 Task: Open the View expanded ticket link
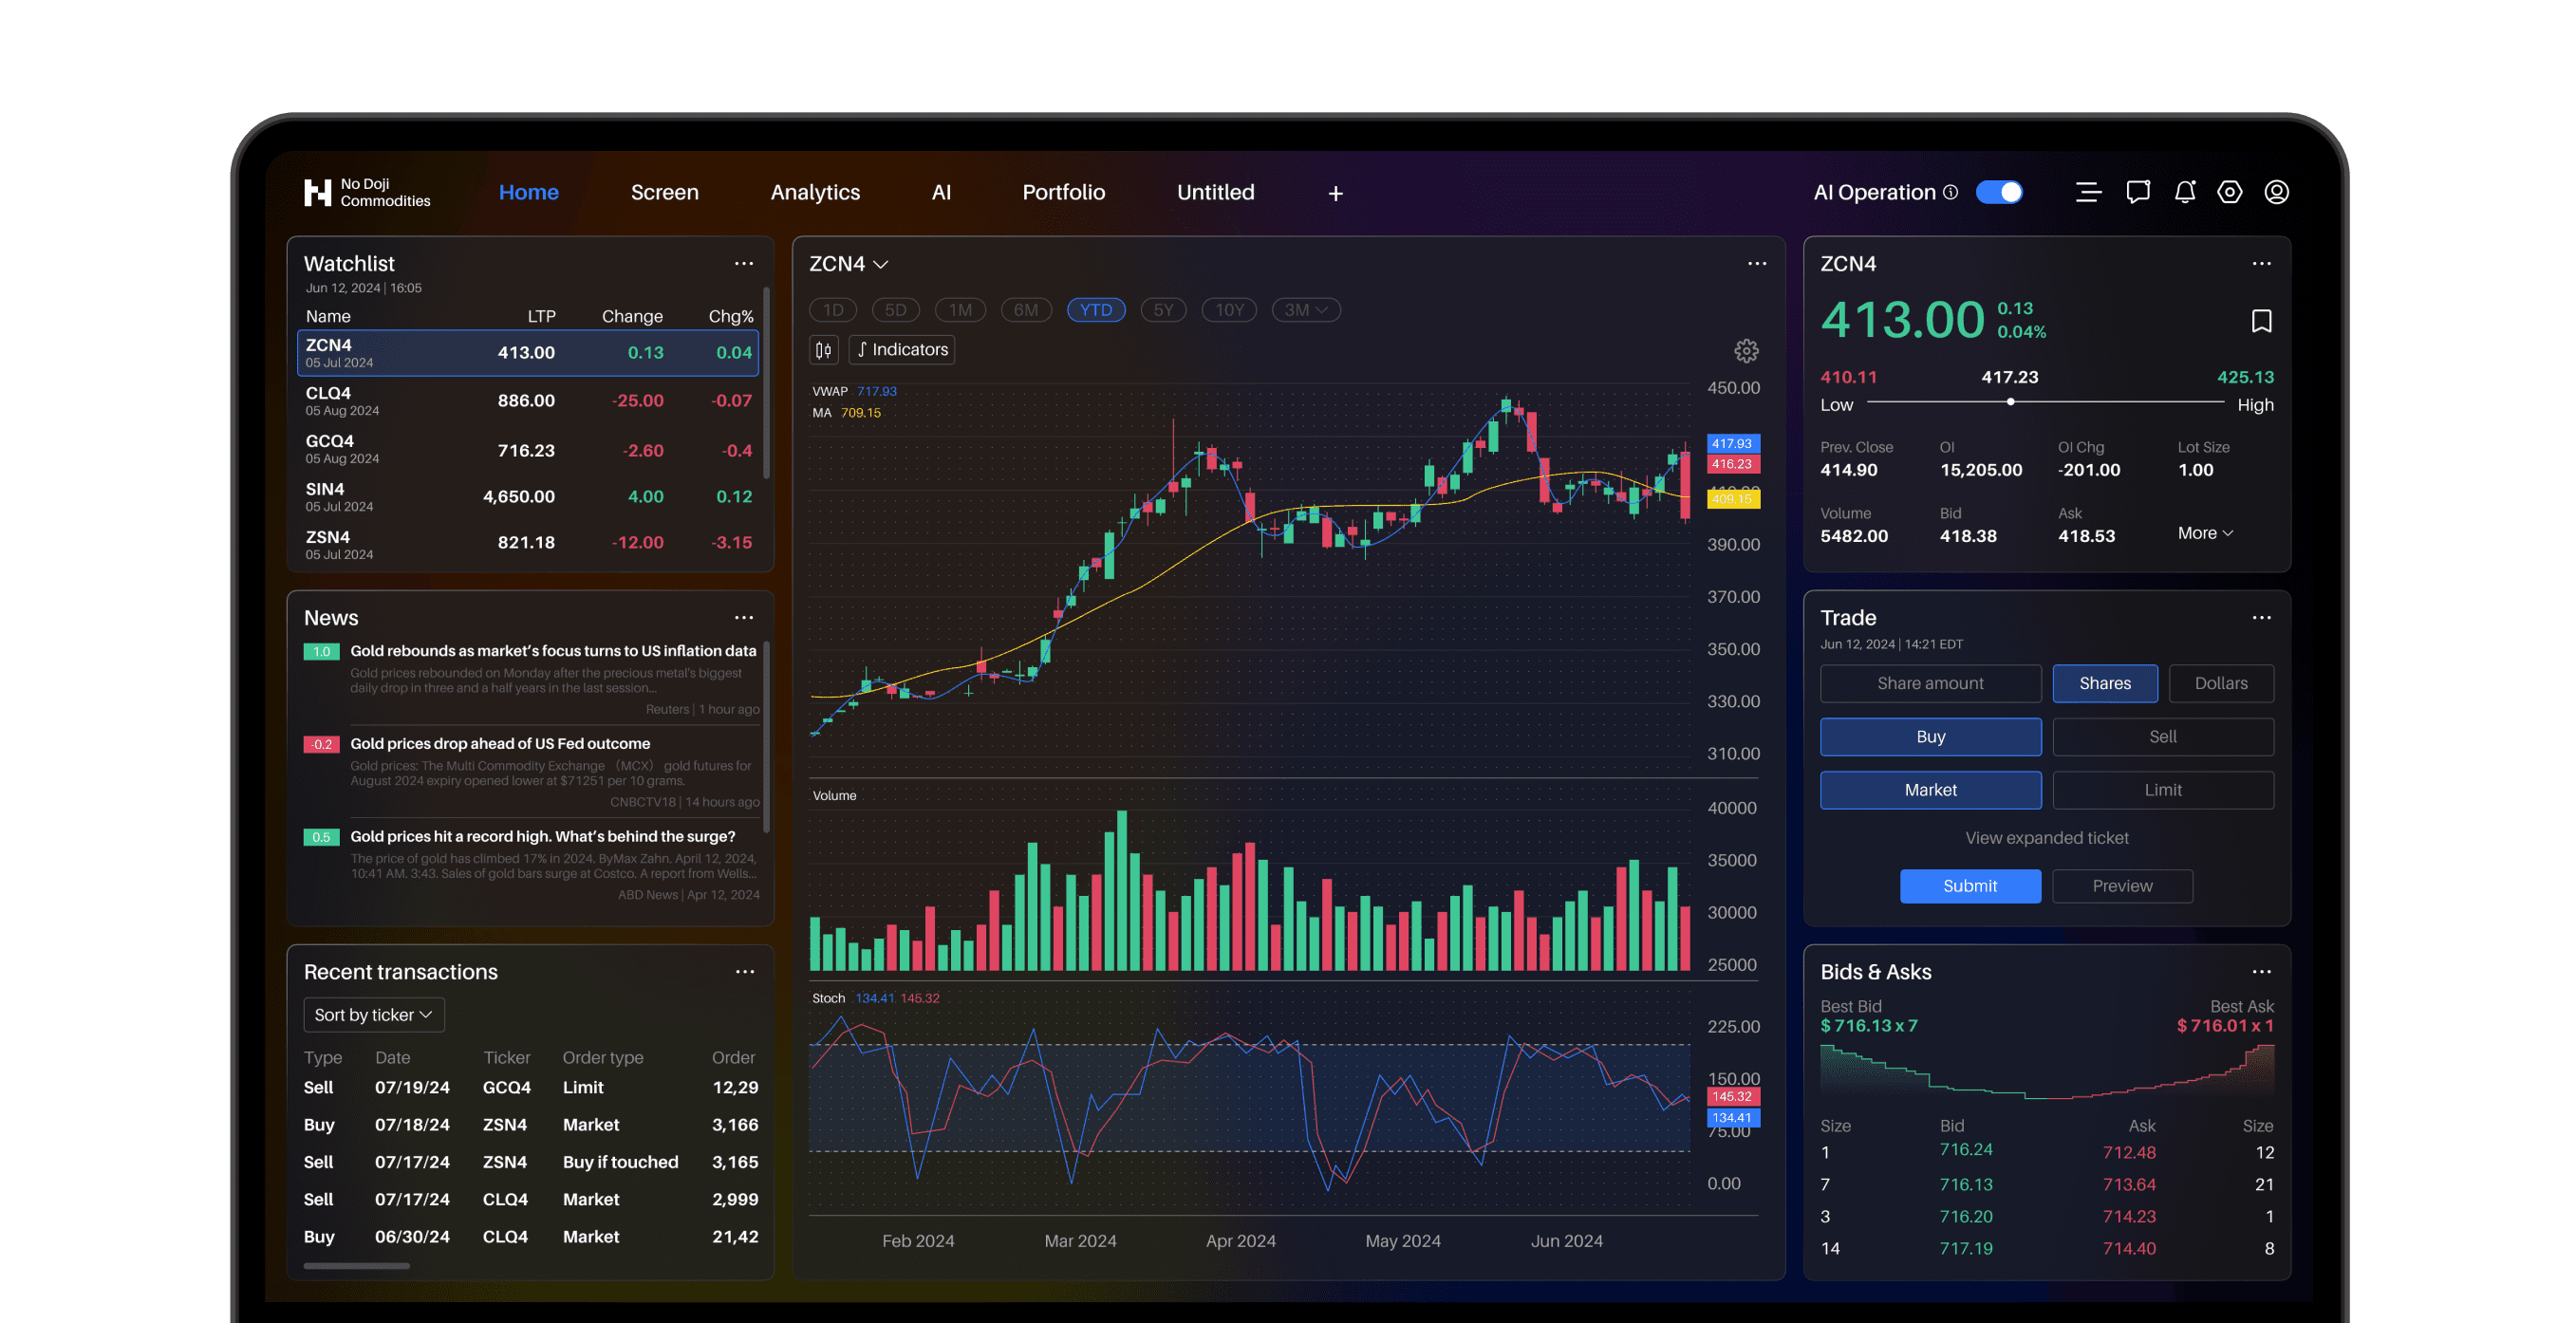point(2047,838)
